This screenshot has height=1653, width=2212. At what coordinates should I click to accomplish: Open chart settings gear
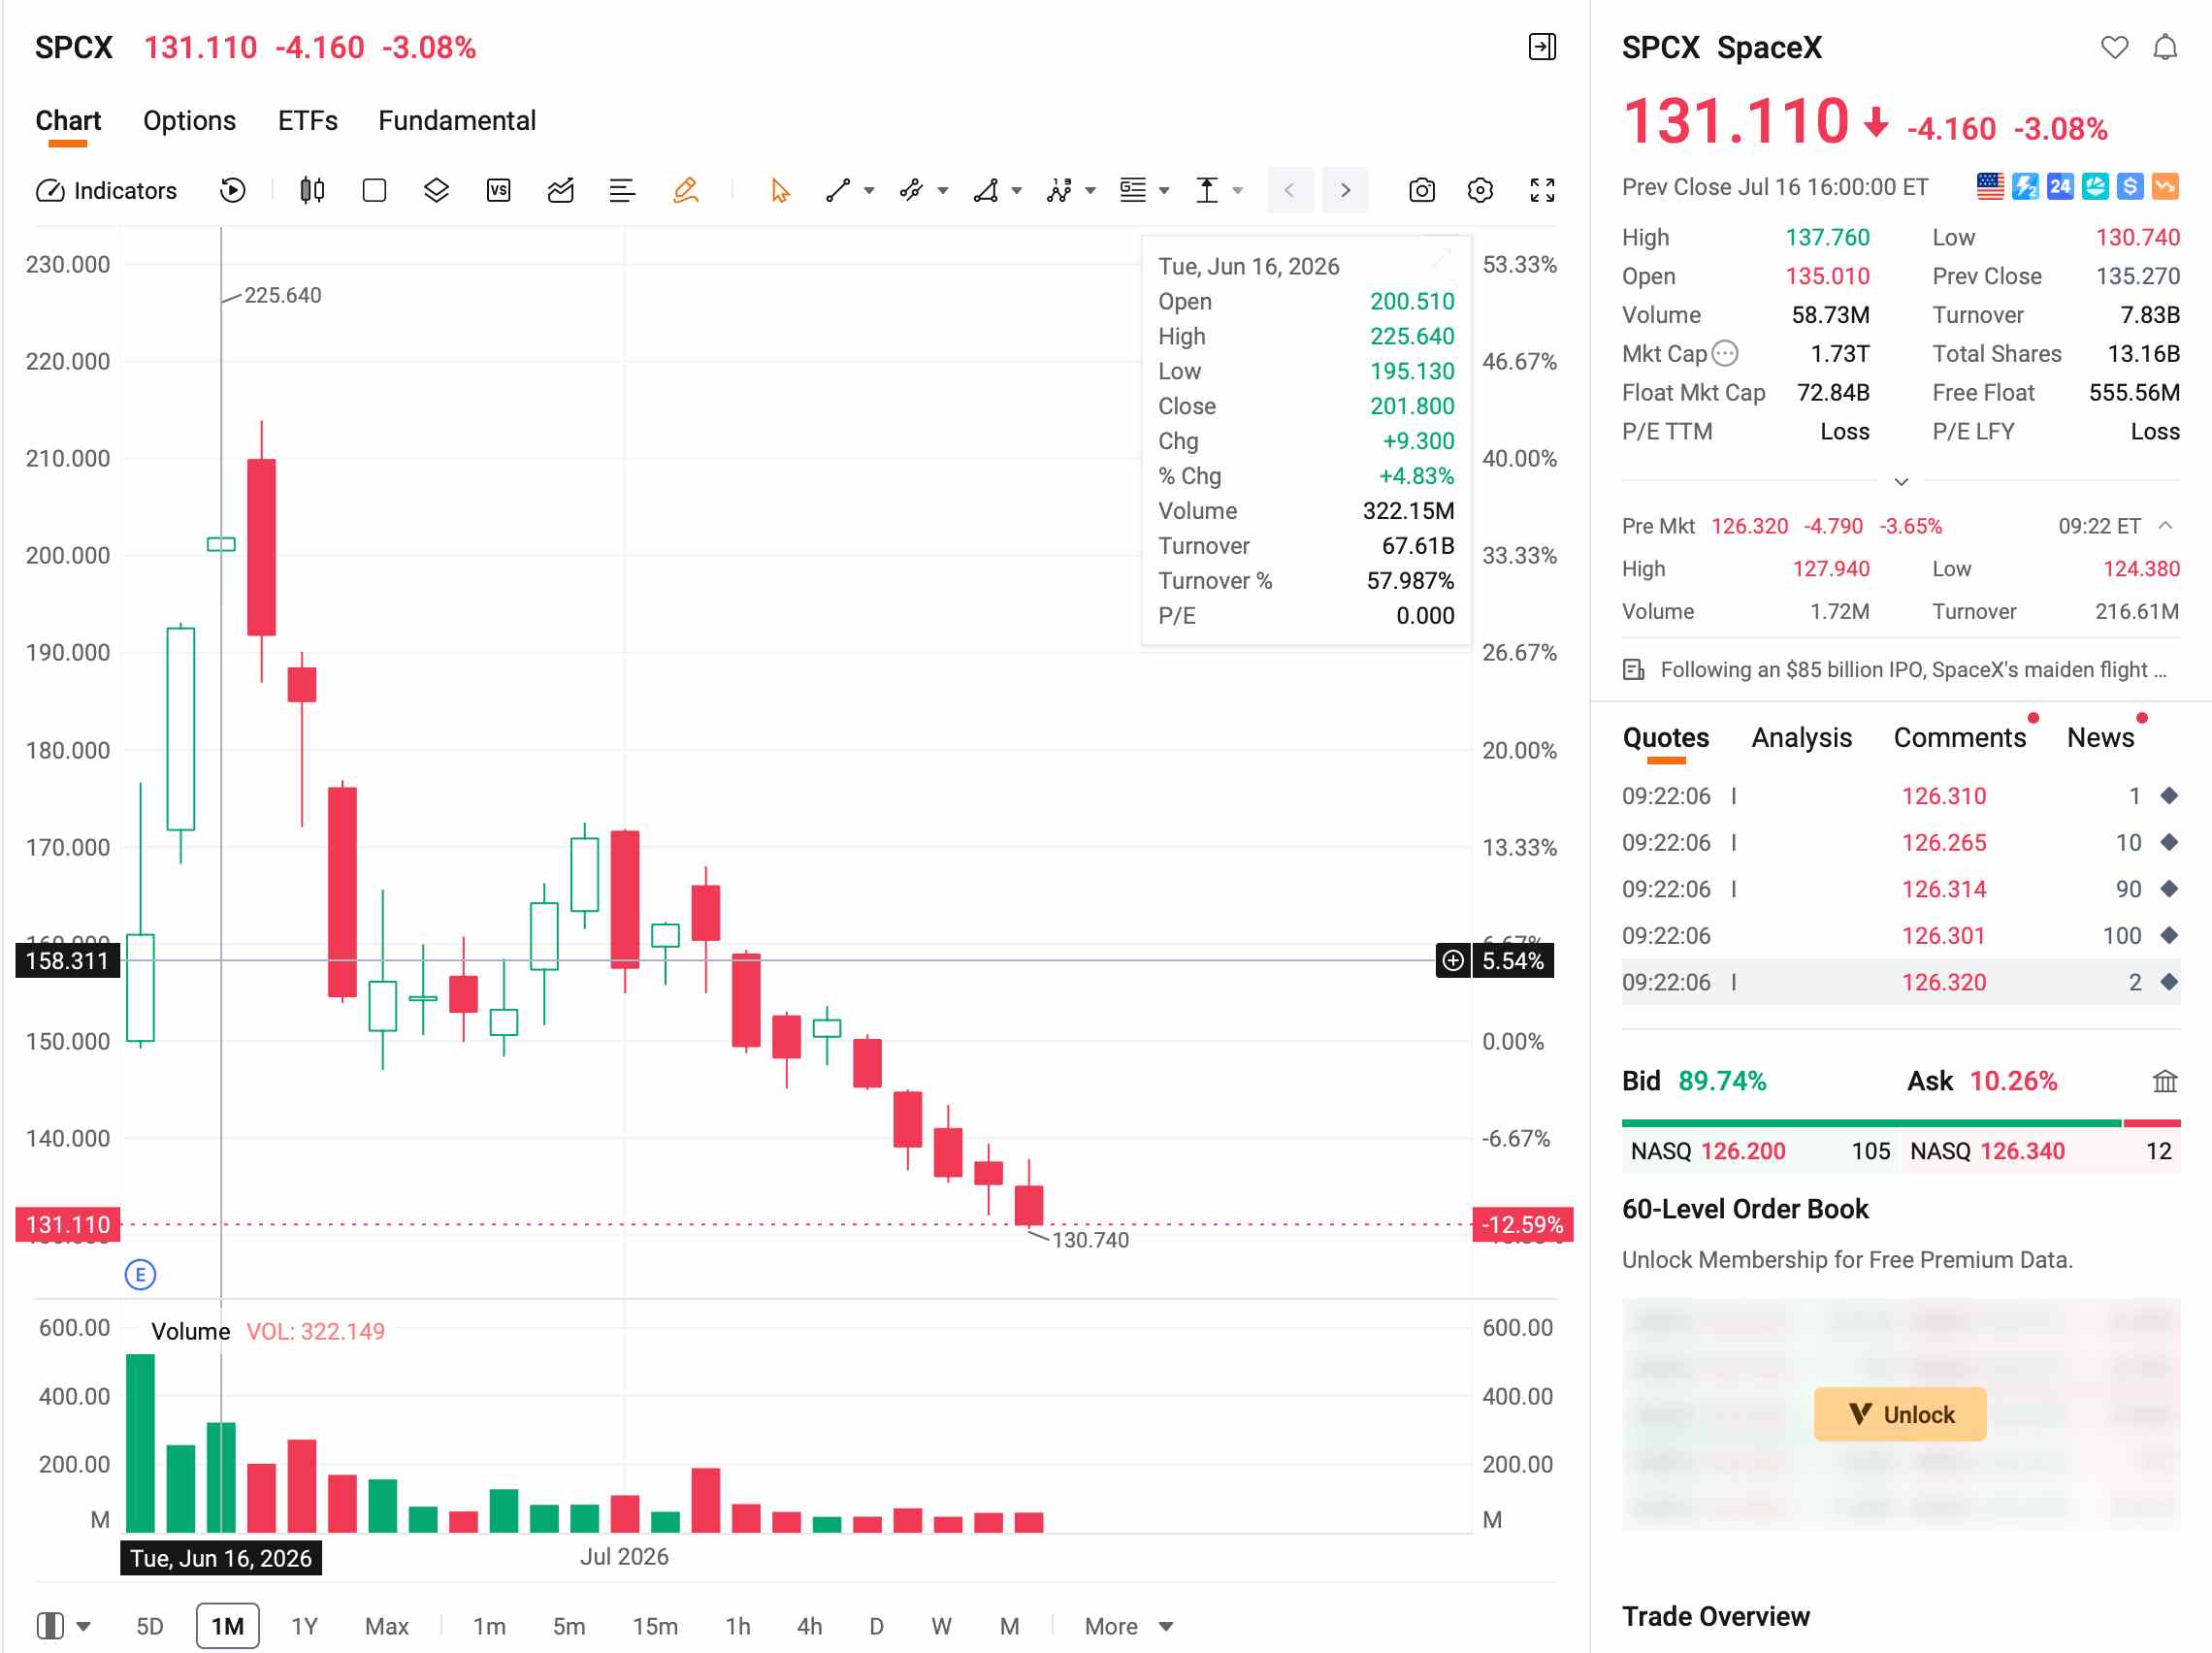pos(1480,190)
